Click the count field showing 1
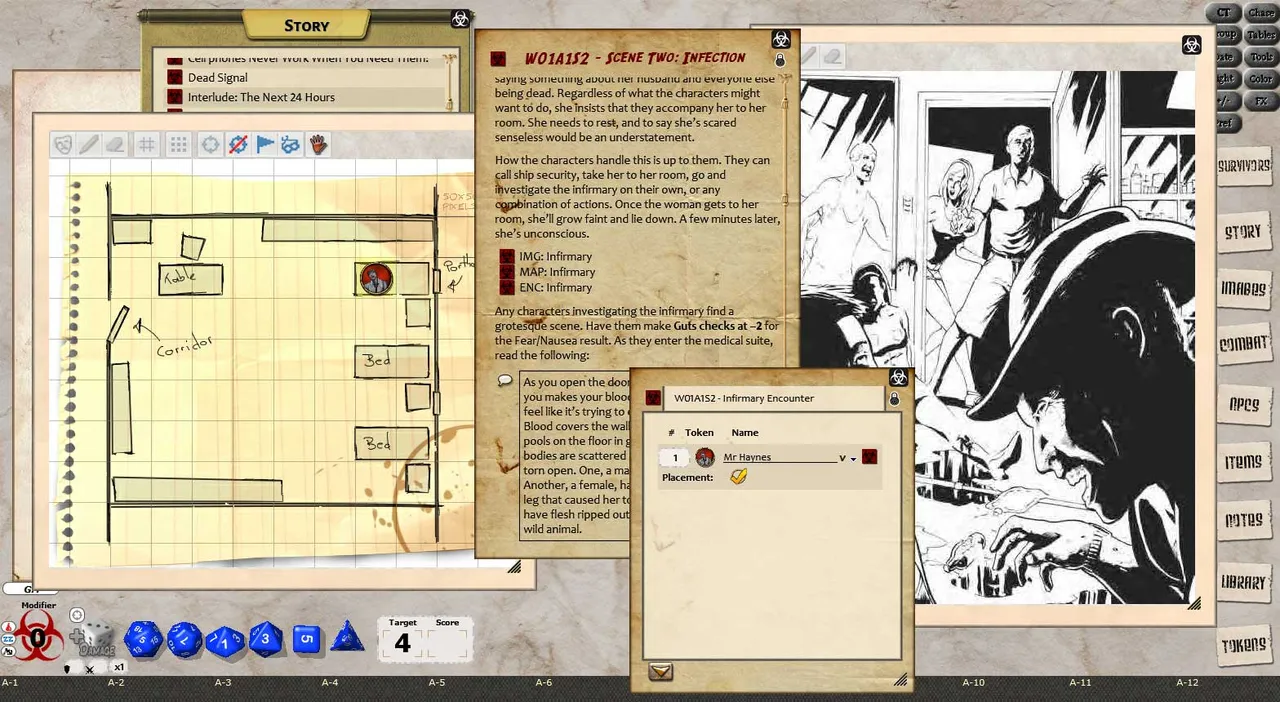 (x=675, y=458)
